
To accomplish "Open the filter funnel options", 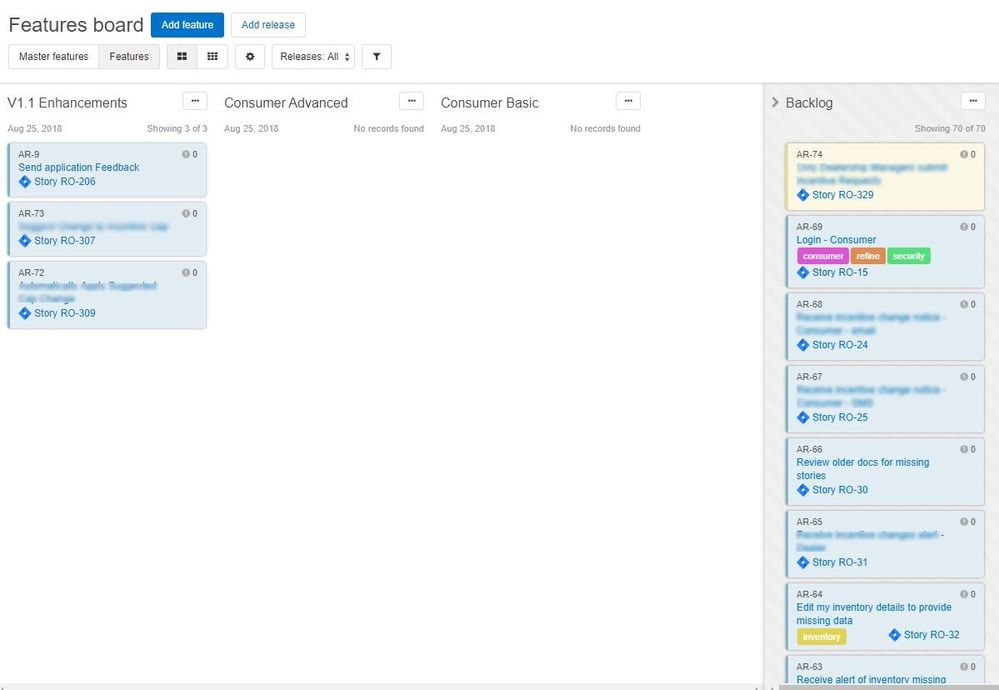I will pos(377,56).
